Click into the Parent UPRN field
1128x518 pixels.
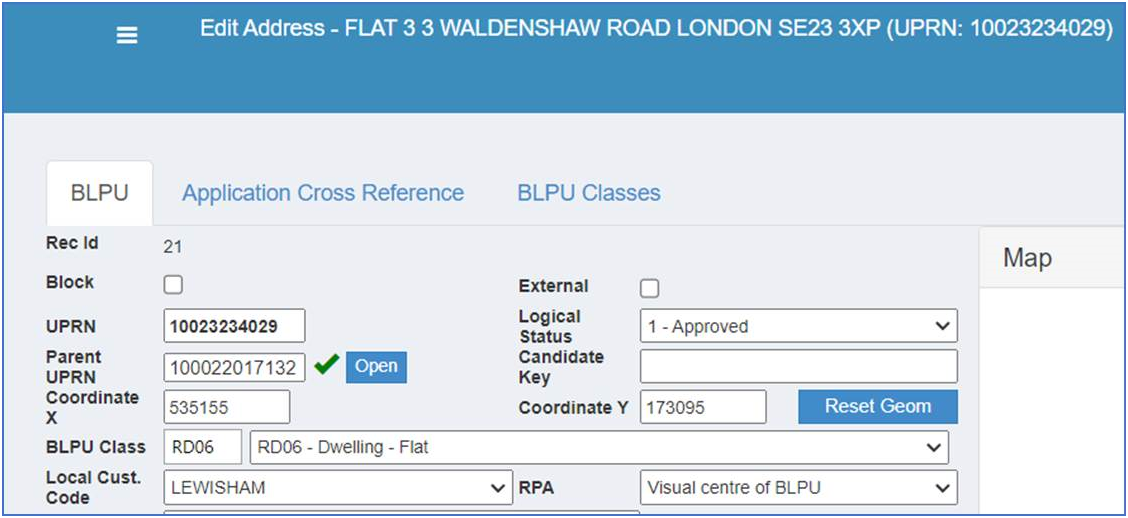click(x=235, y=367)
